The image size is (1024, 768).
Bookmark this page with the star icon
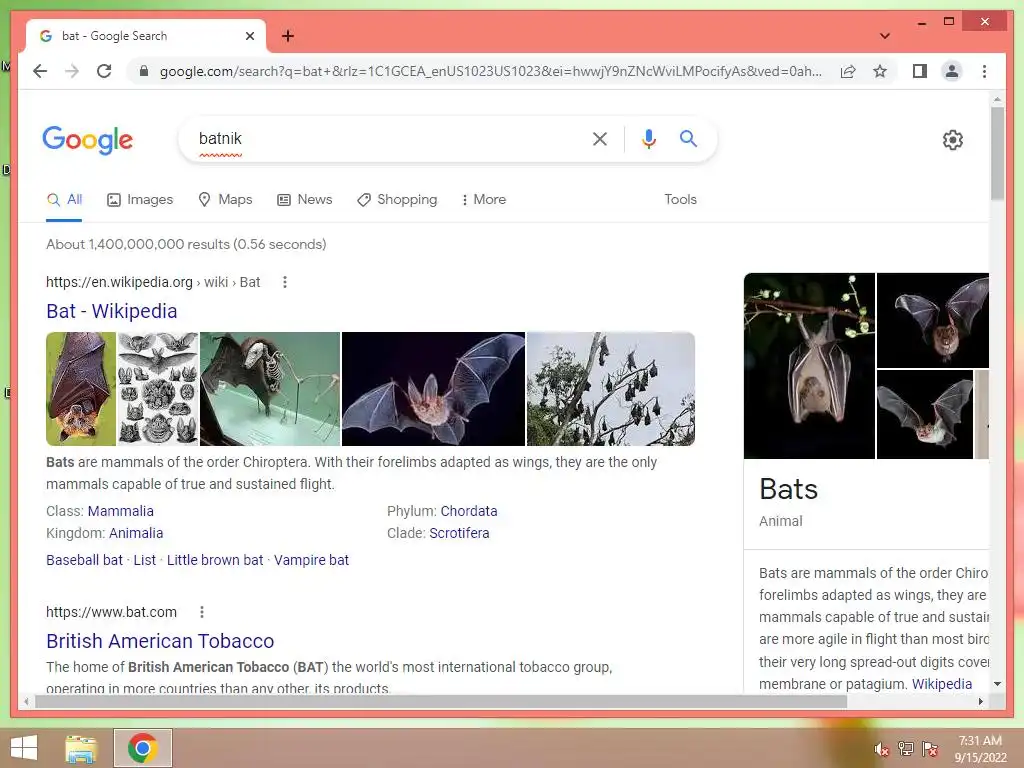tap(880, 71)
